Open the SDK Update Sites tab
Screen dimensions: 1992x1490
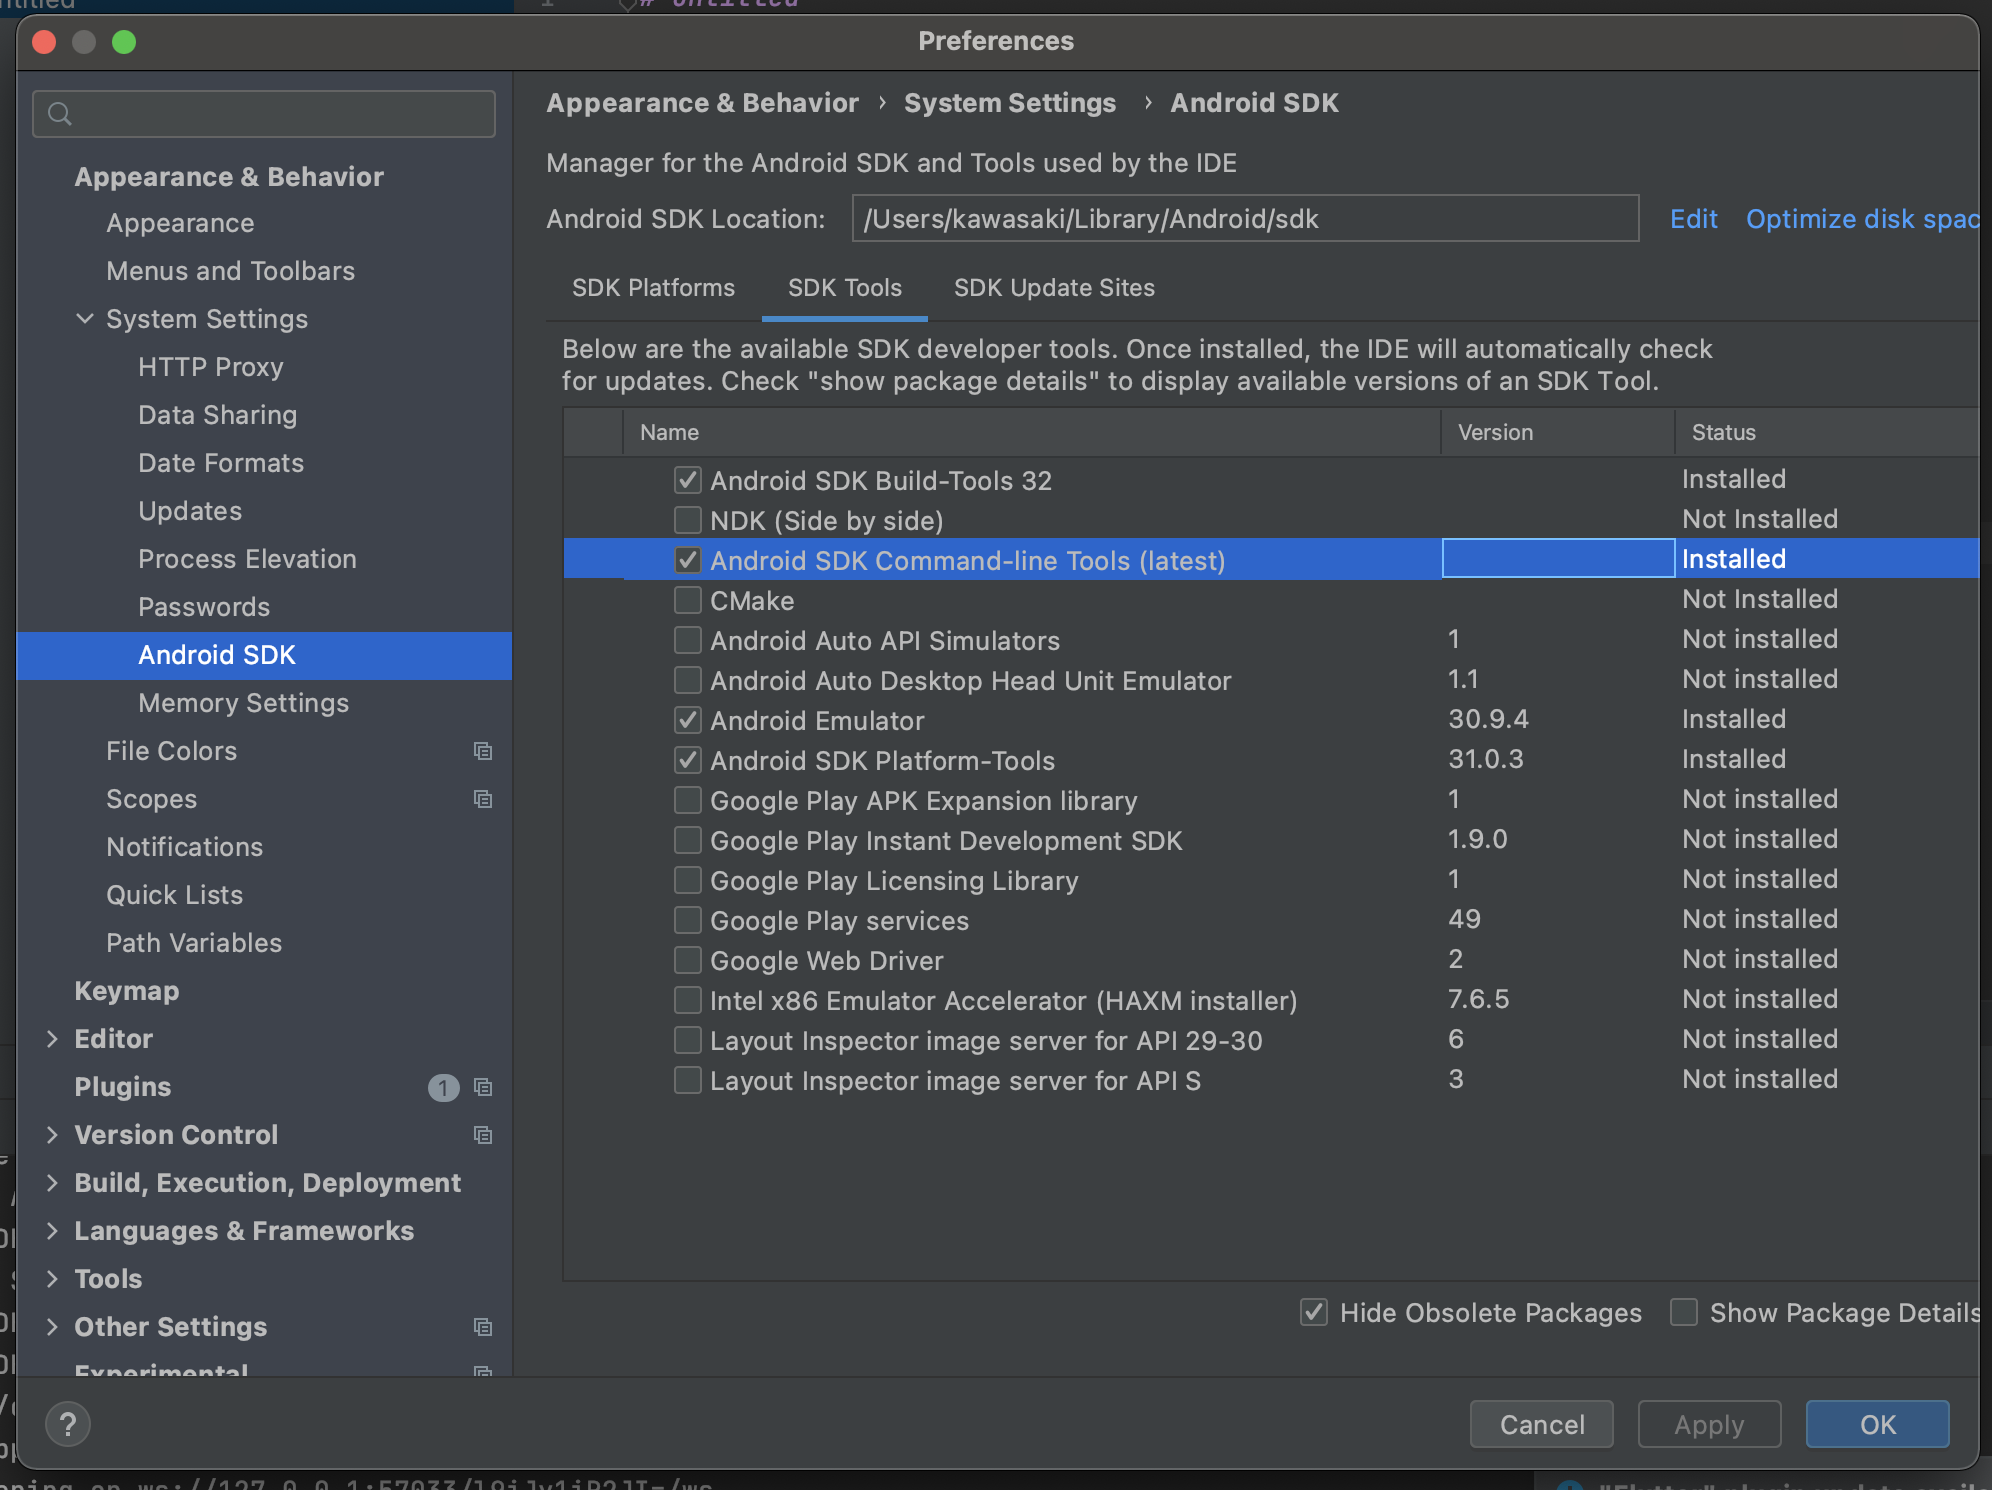(x=1054, y=288)
